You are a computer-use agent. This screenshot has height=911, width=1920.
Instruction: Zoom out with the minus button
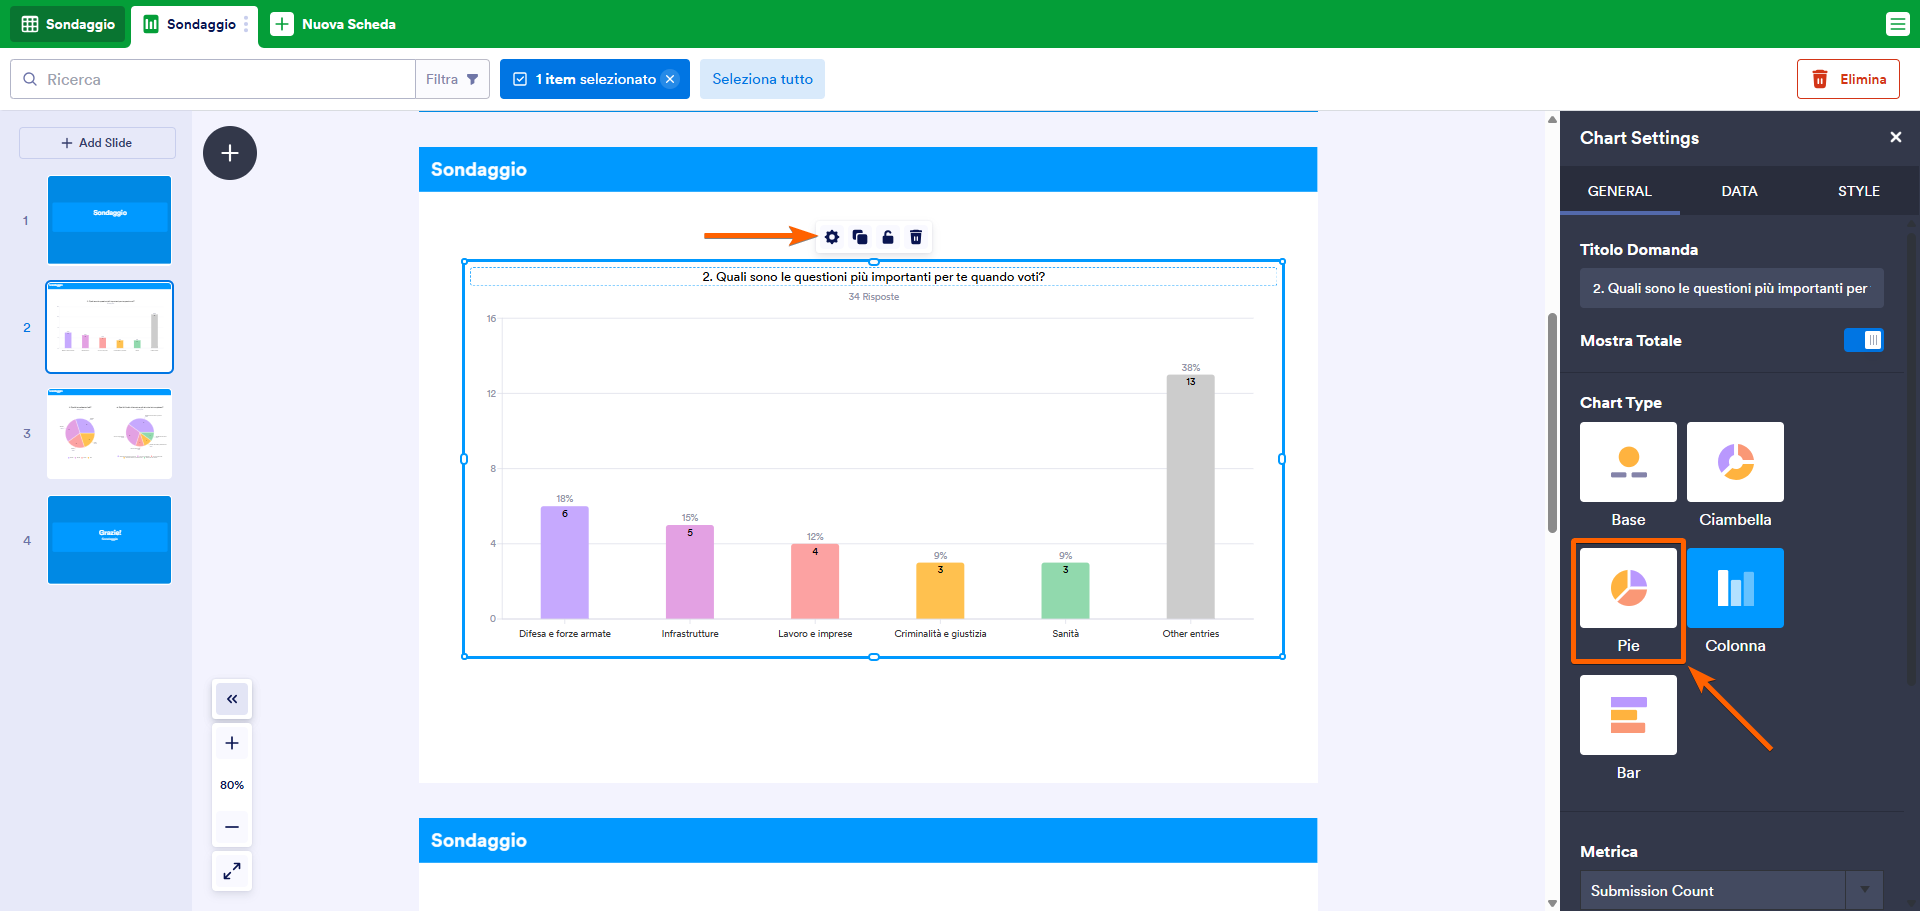coord(232,827)
